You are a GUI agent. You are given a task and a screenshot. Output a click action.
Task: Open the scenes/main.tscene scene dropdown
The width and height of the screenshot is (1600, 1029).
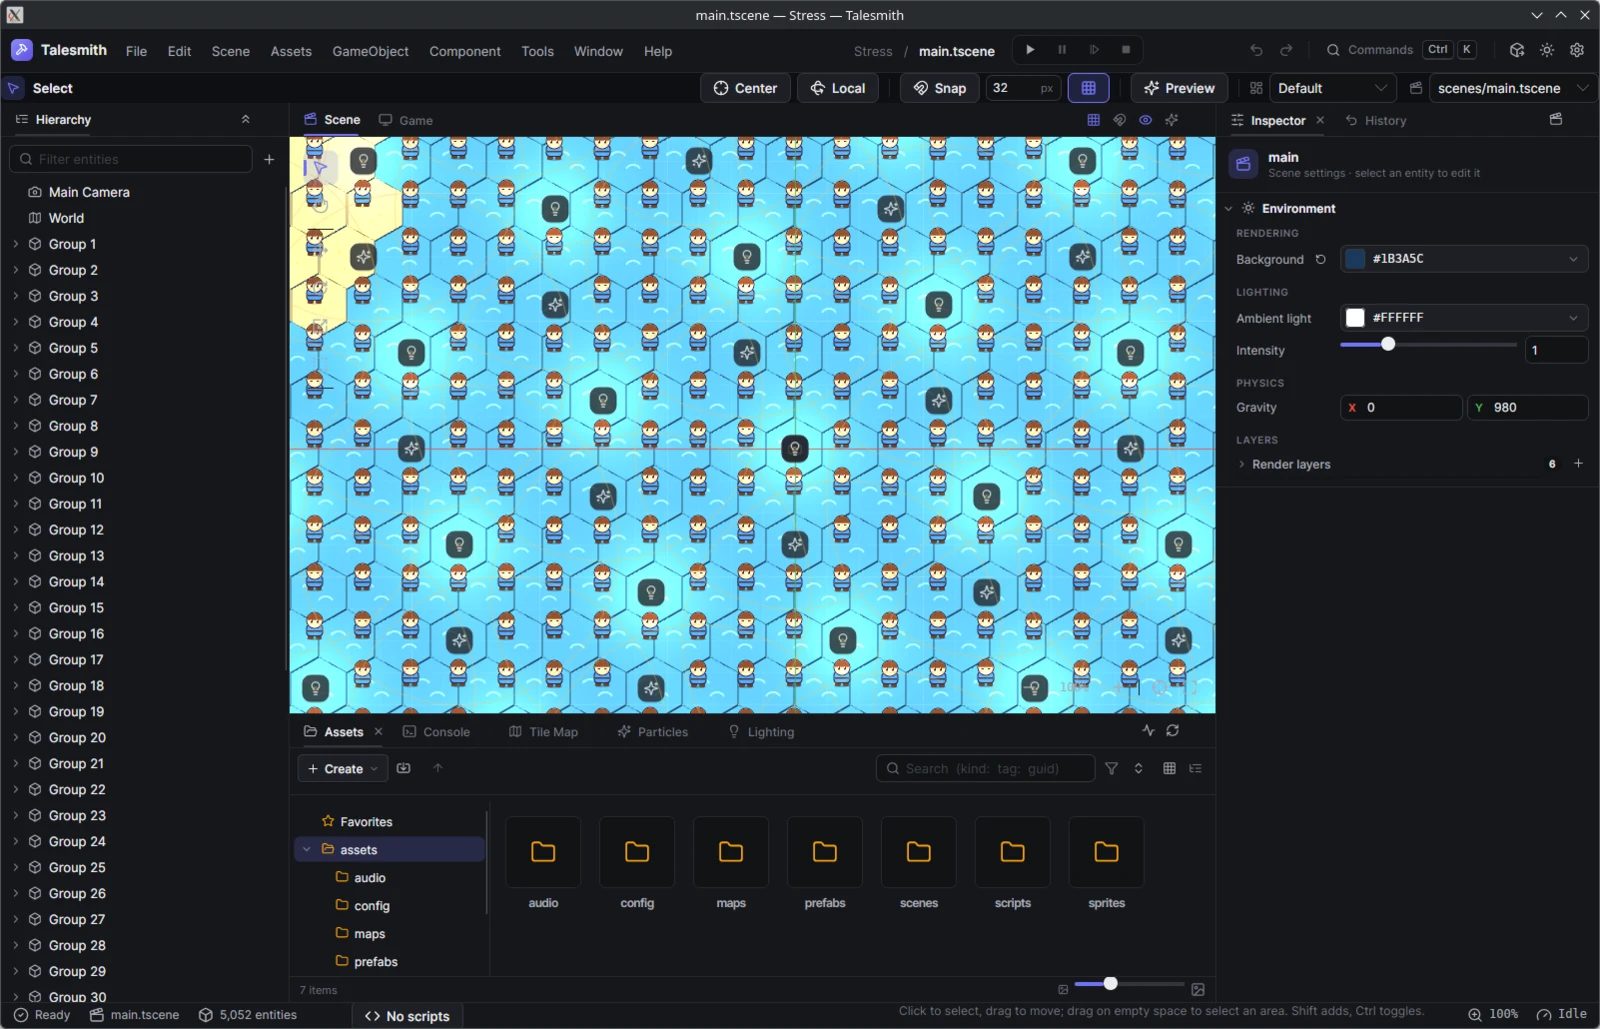(x=1513, y=88)
